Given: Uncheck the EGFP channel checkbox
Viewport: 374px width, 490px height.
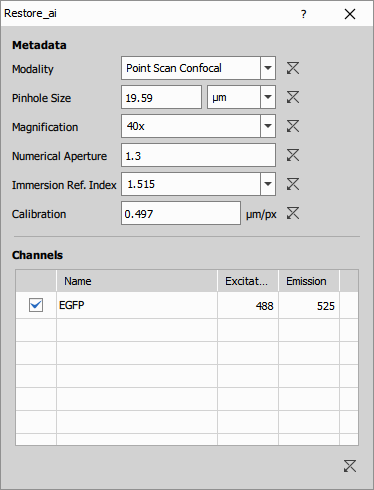Looking at the screenshot, I should tap(36, 305).
